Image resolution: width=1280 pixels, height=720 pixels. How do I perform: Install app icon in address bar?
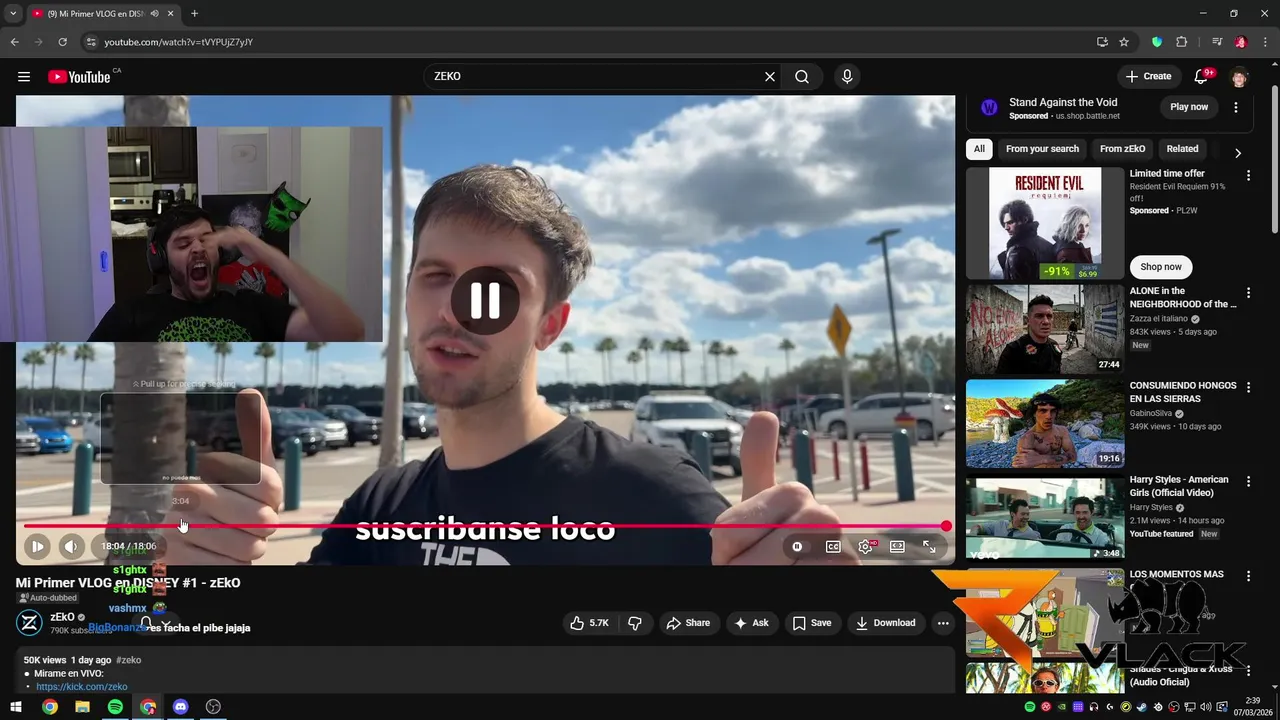(1102, 42)
